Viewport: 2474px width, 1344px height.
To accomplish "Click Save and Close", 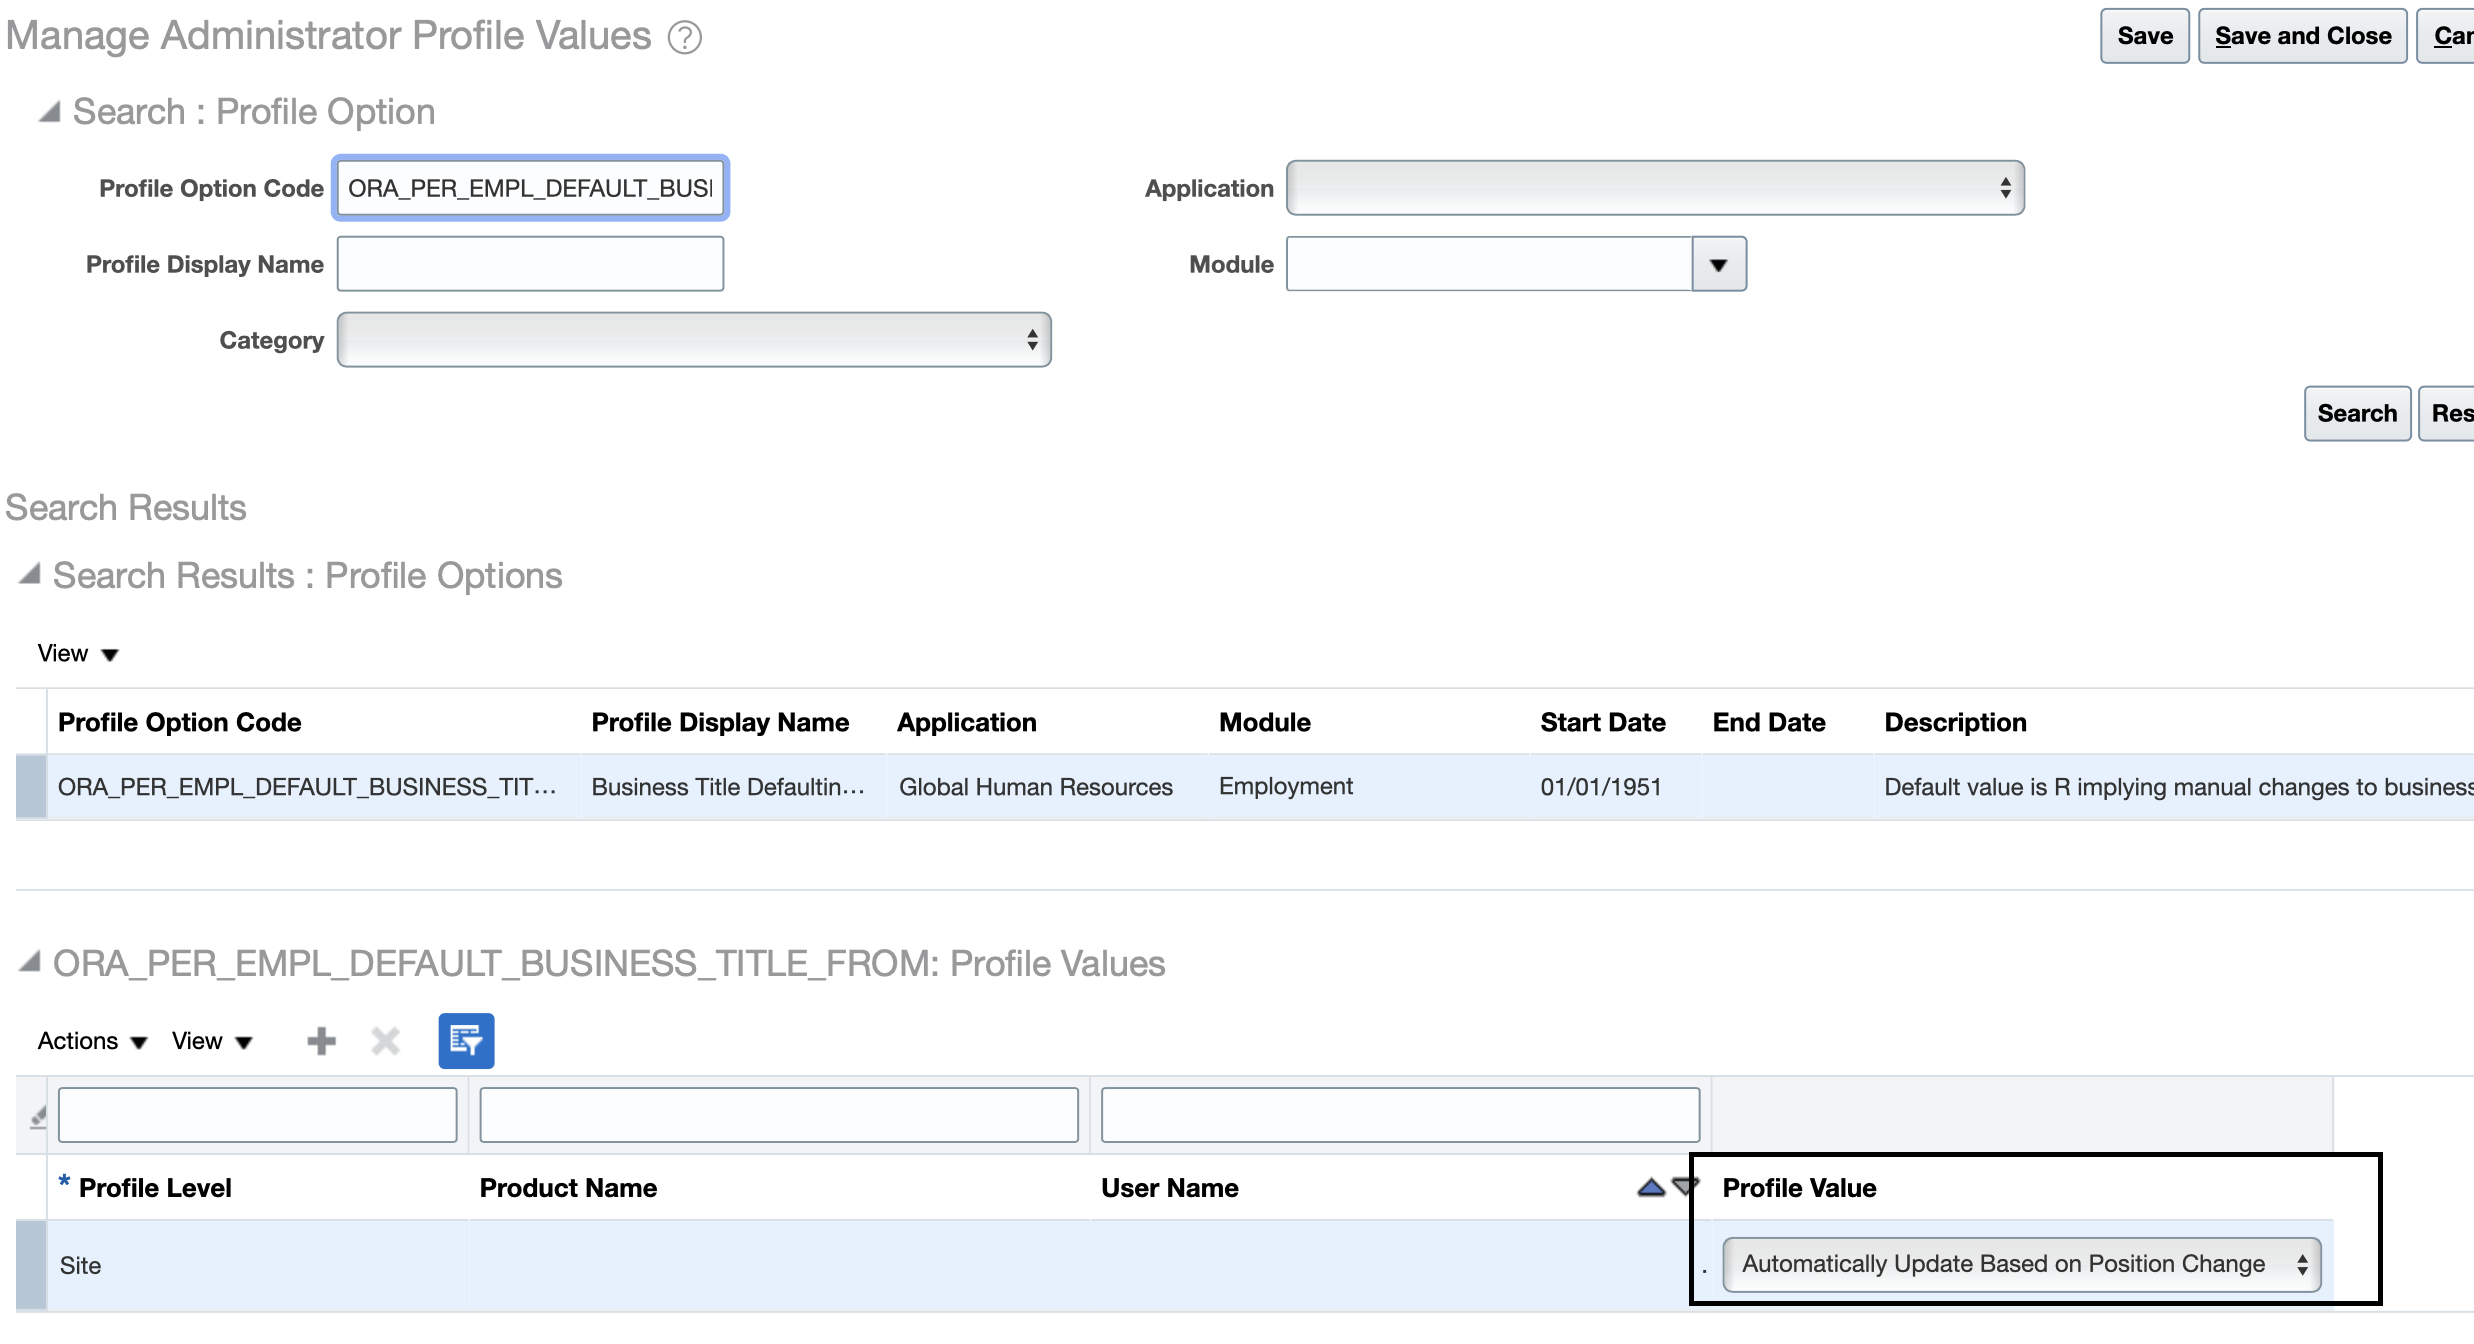I will tap(2302, 35).
